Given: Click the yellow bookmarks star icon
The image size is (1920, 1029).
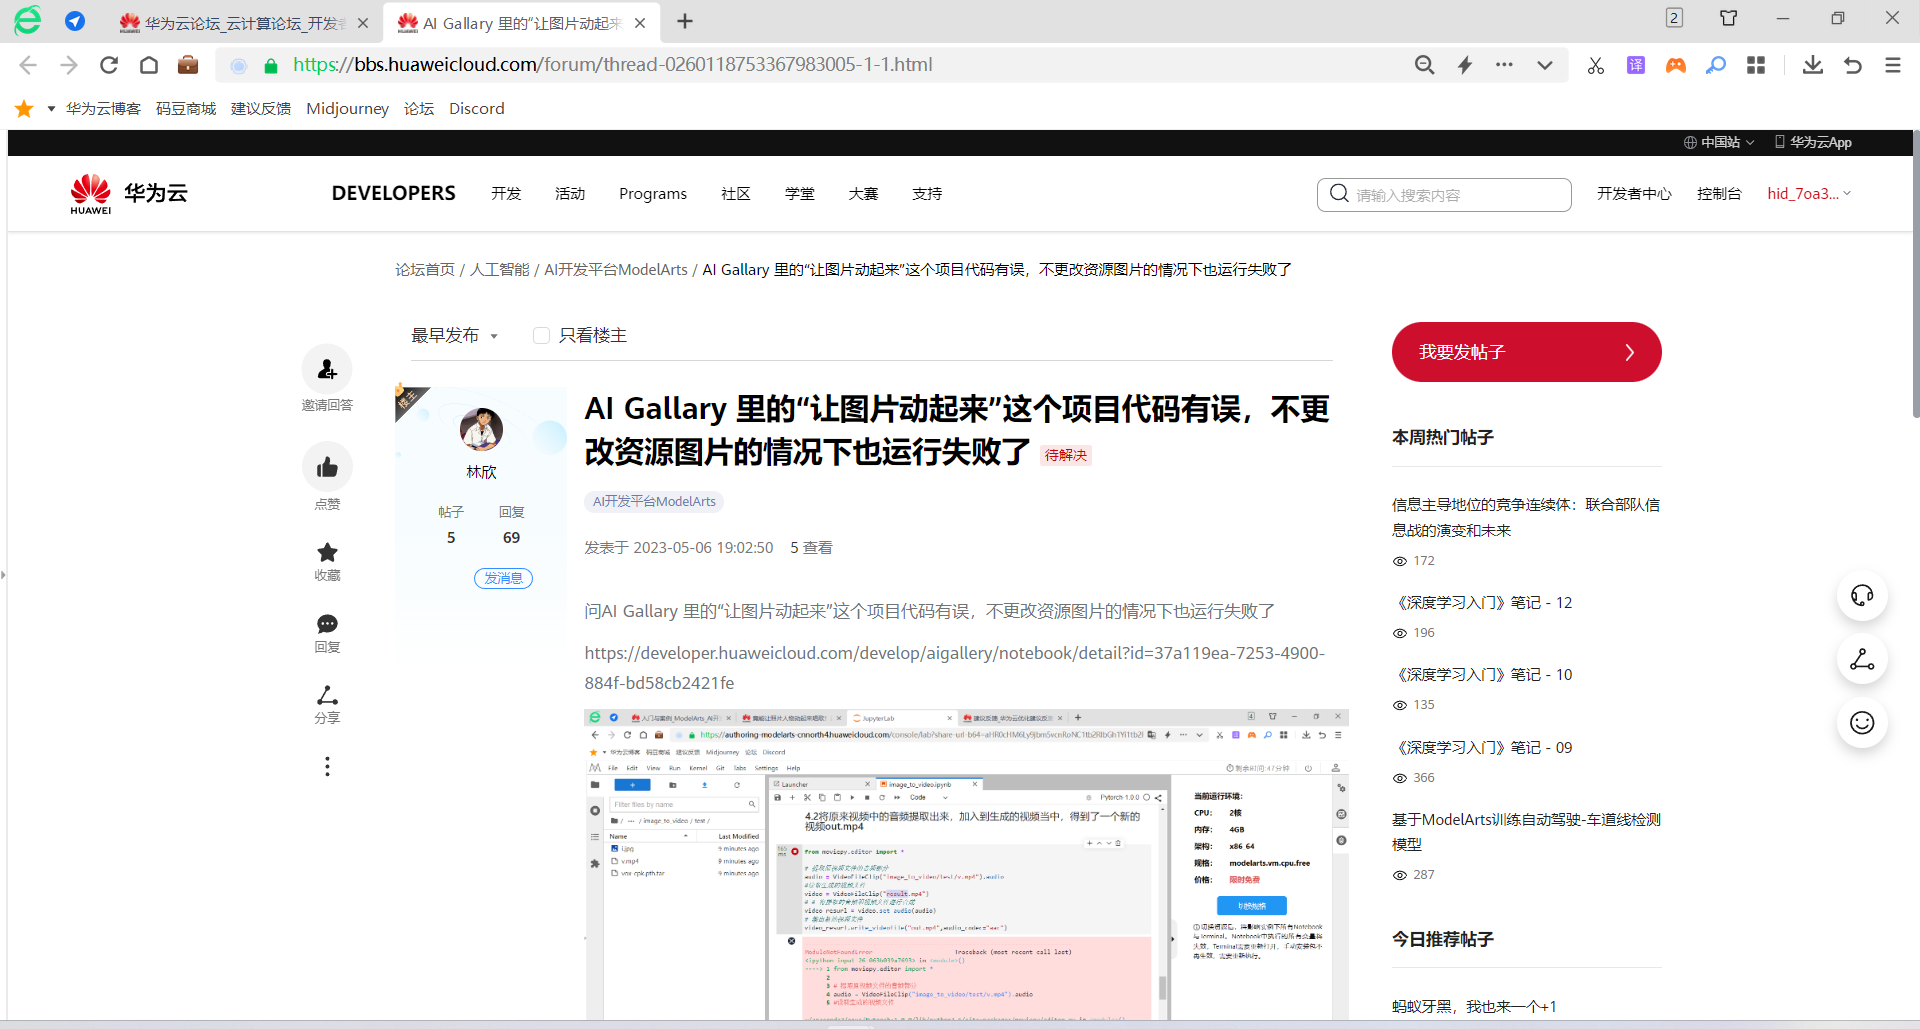Looking at the screenshot, I should pos(25,109).
